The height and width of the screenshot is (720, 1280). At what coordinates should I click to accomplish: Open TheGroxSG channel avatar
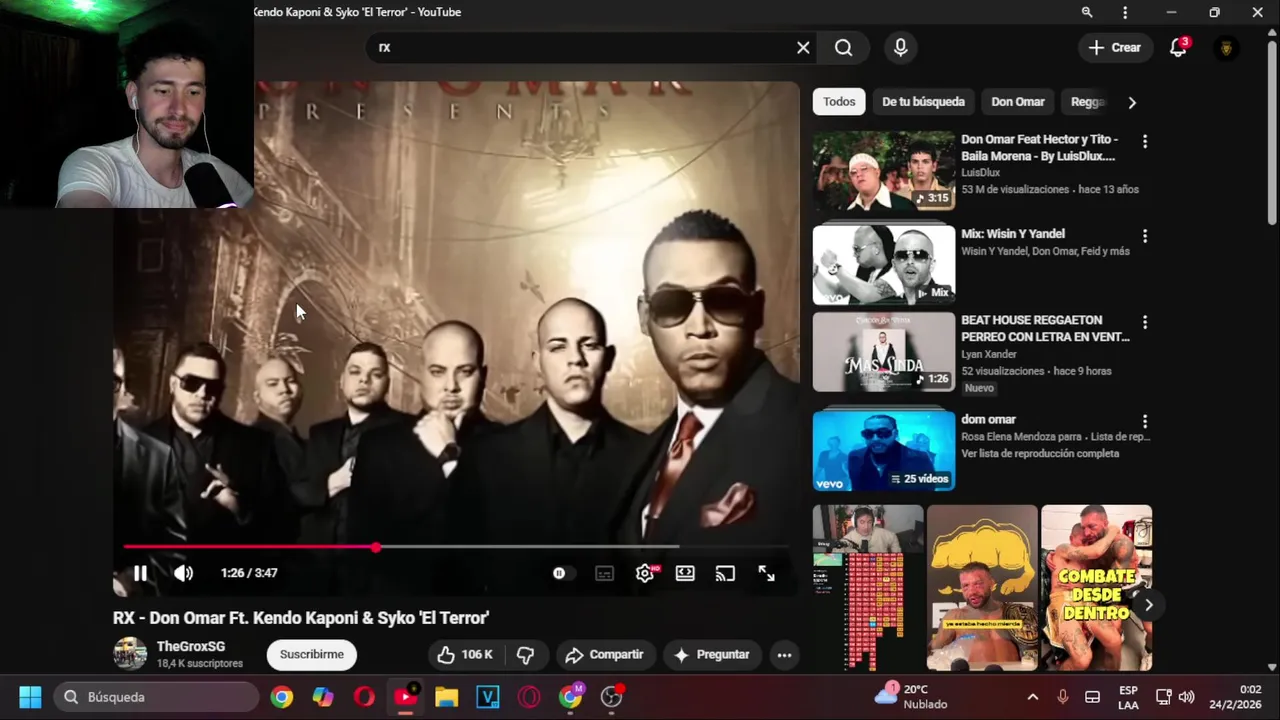130,654
